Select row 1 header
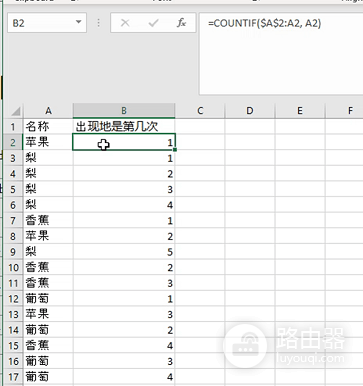The width and height of the screenshot is (363, 386). [x=13, y=127]
